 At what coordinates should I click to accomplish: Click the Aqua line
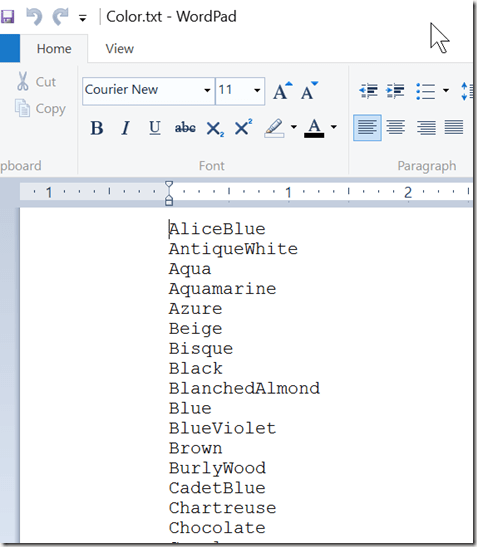tap(190, 270)
